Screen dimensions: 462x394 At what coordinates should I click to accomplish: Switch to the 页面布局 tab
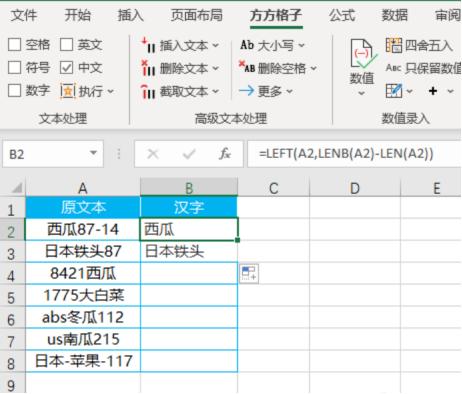click(197, 15)
